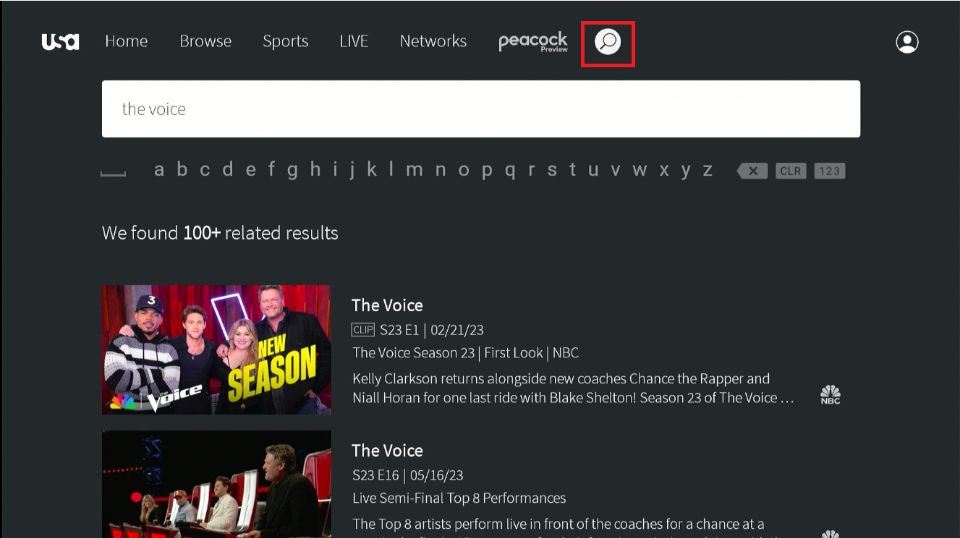Select letter e on keyboard
The image size is (960, 538).
(250, 170)
